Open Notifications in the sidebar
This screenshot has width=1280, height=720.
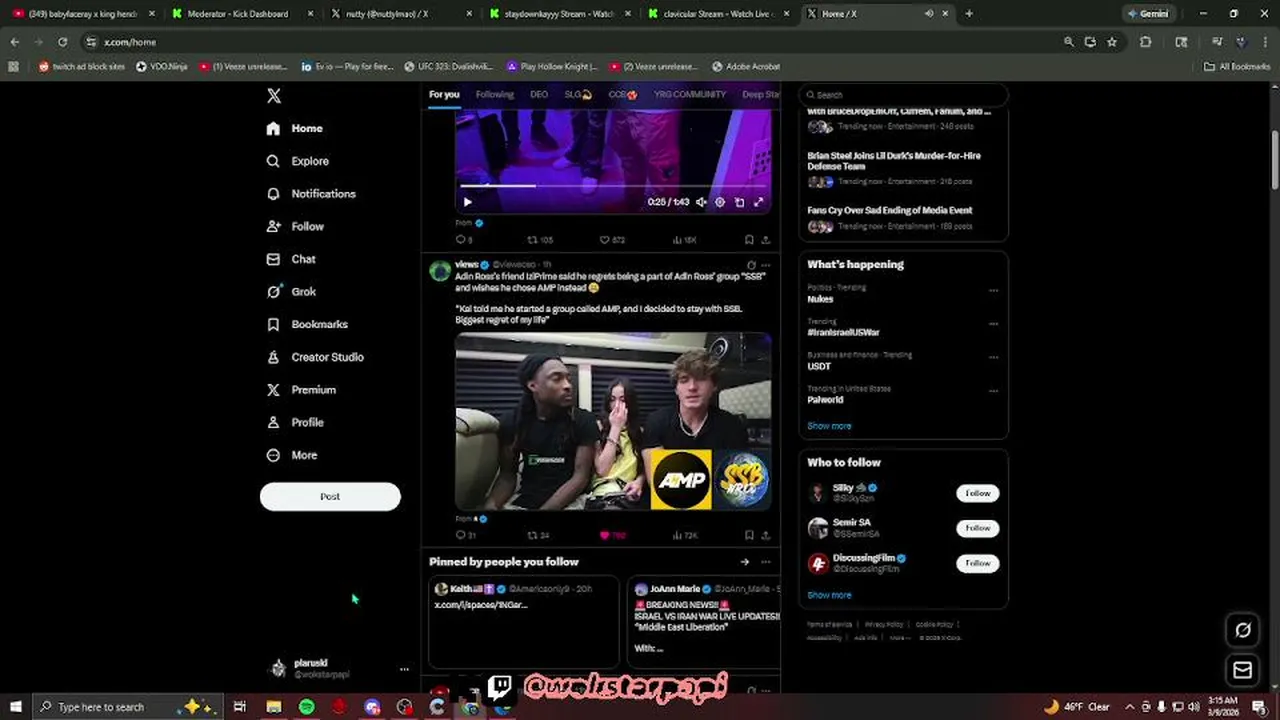point(311,194)
